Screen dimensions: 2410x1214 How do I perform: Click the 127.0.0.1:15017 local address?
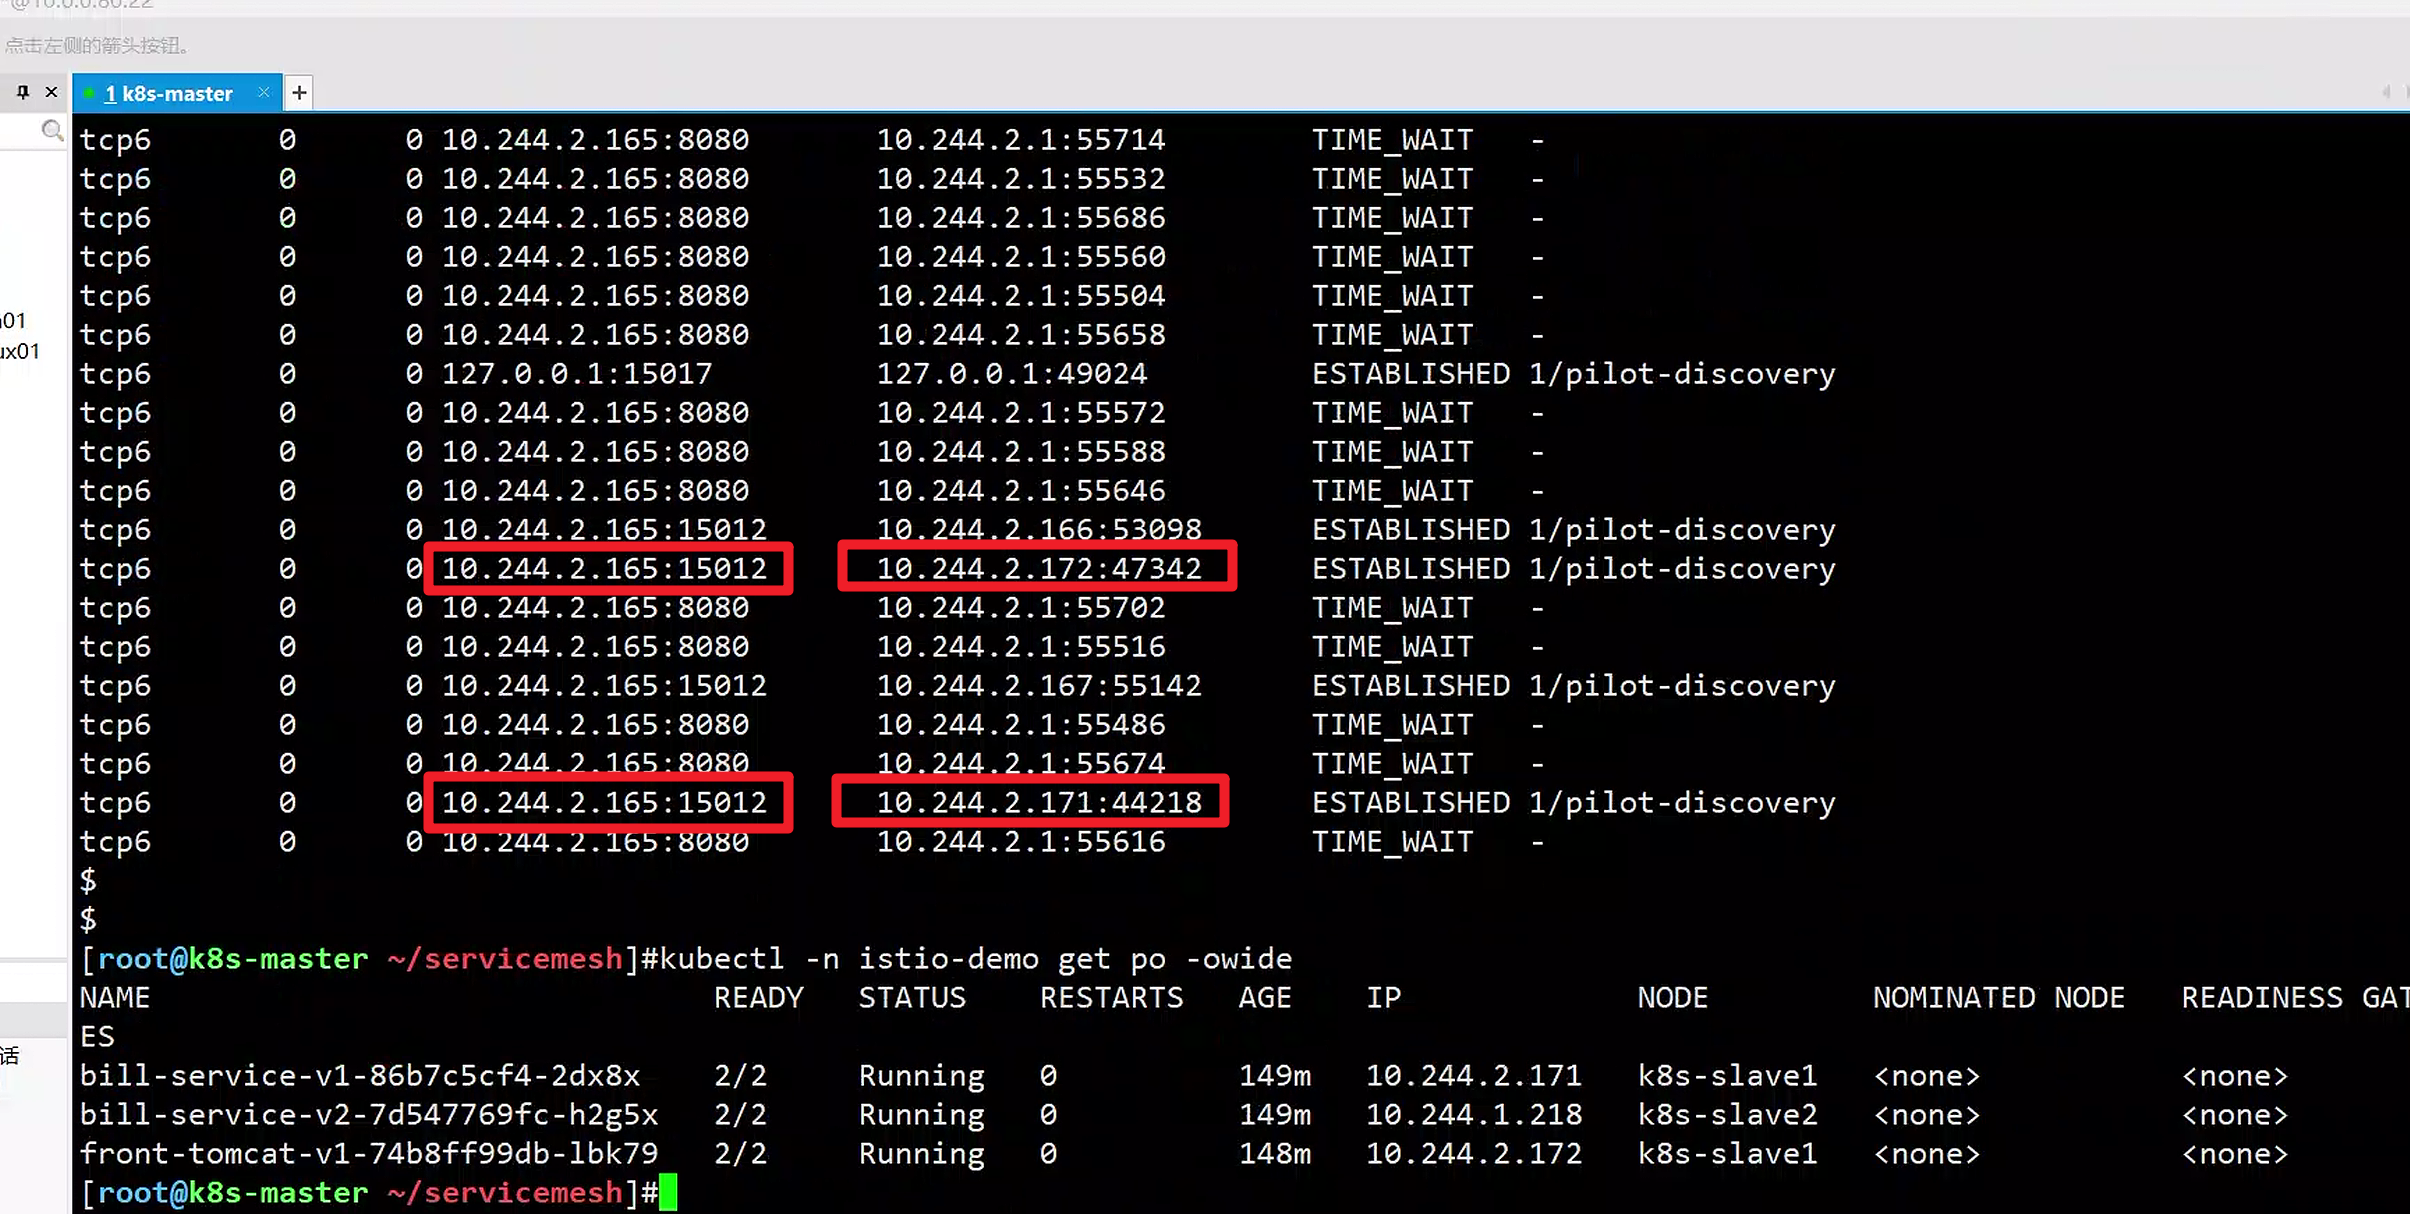[x=577, y=373]
